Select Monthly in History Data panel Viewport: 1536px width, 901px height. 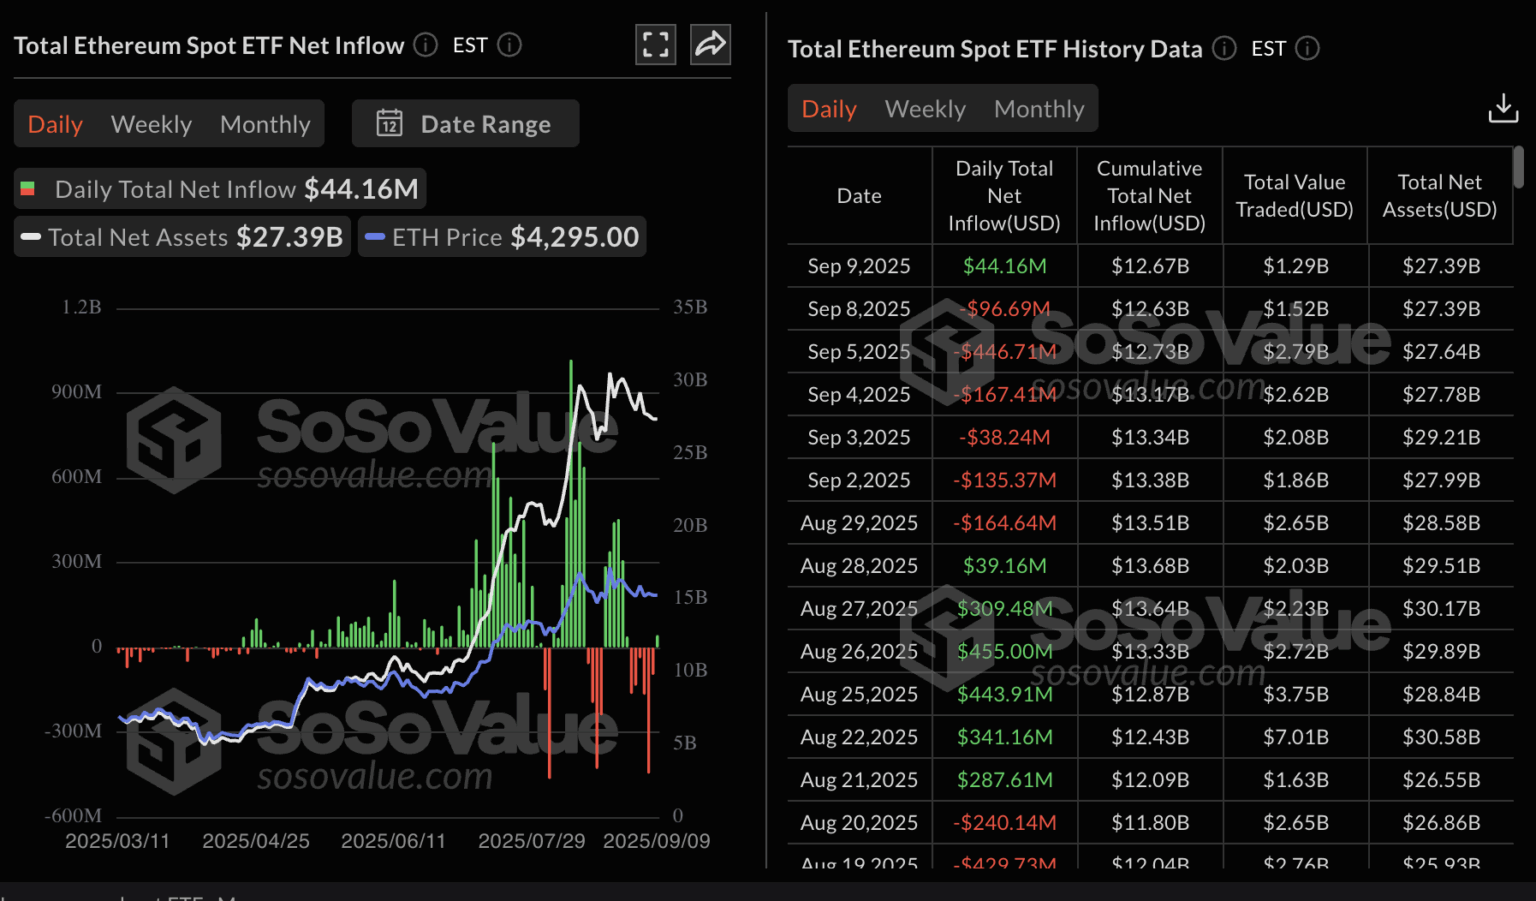[1039, 108]
